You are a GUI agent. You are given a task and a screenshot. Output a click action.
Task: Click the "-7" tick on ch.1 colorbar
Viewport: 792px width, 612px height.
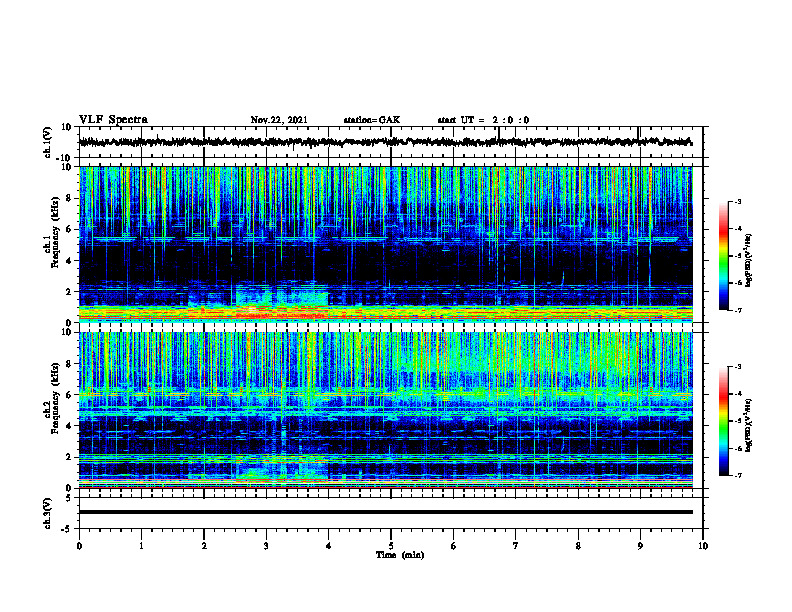738,310
